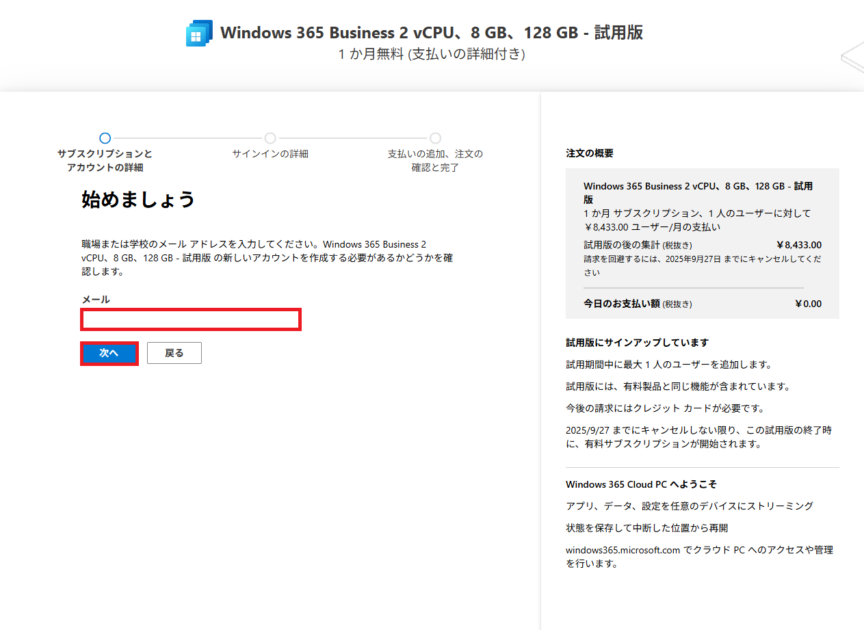Select the サブスクリプションとアカウントの詳細 step circle
864x630 pixels.
(105, 138)
